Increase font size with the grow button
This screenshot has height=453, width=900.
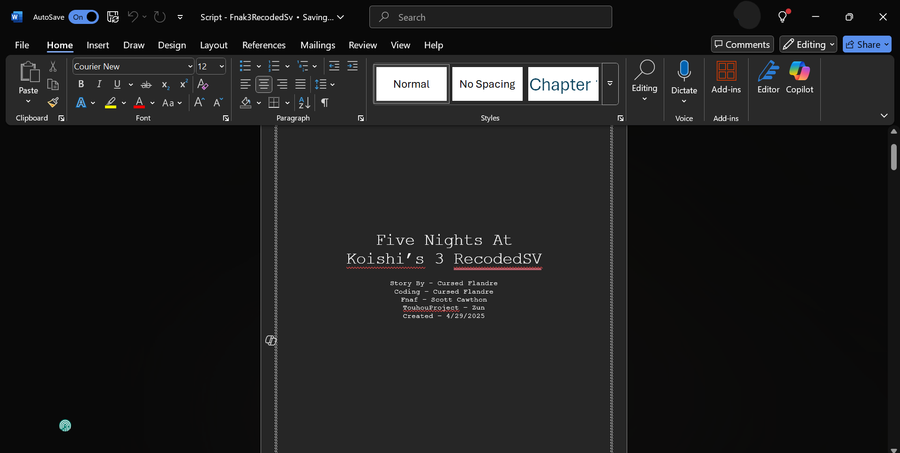pyautogui.click(x=199, y=103)
